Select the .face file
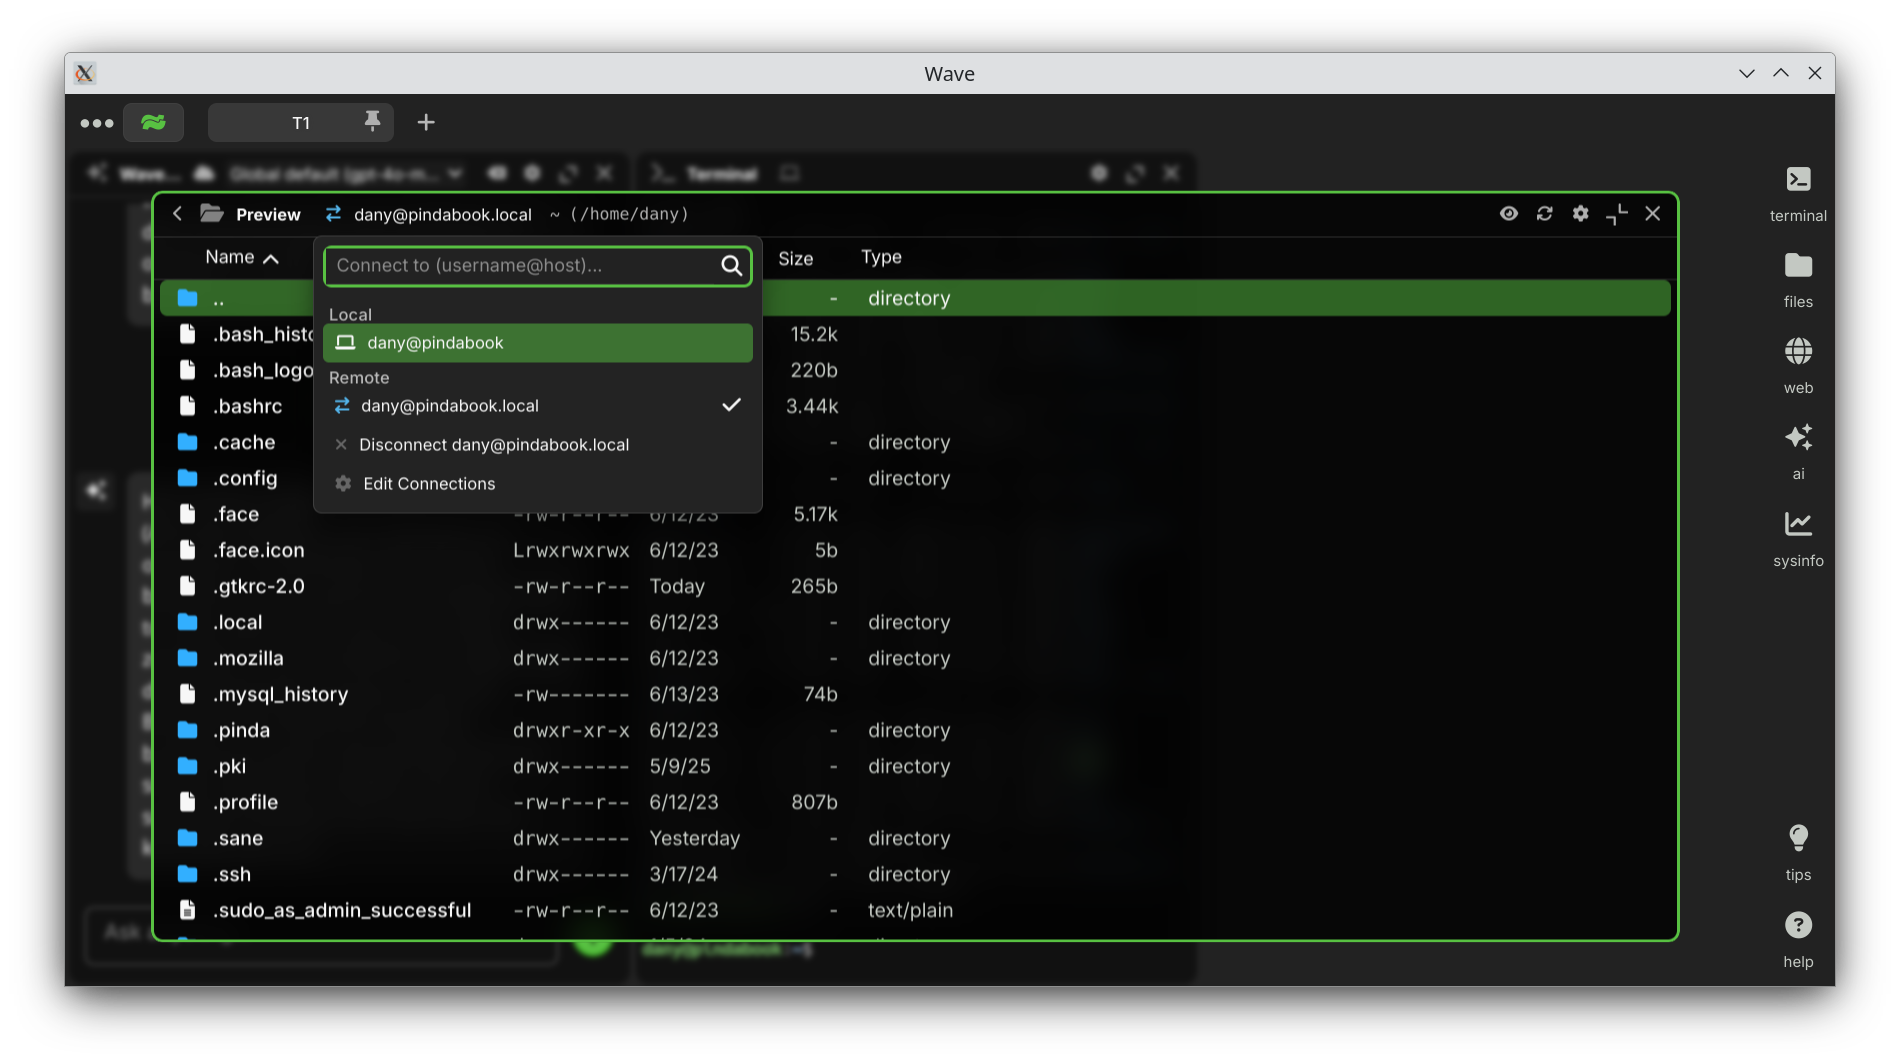Viewport: 1900px width, 1063px height. 236,514
